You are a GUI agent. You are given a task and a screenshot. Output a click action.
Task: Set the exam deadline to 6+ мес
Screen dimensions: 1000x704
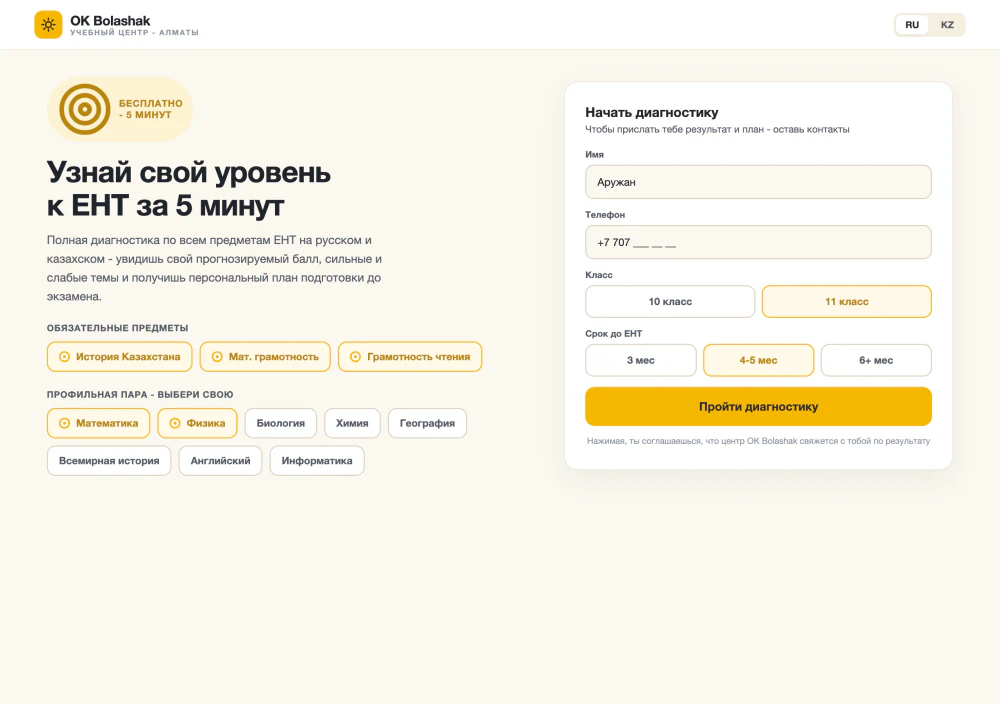pyautogui.click(x=876, y=360)
